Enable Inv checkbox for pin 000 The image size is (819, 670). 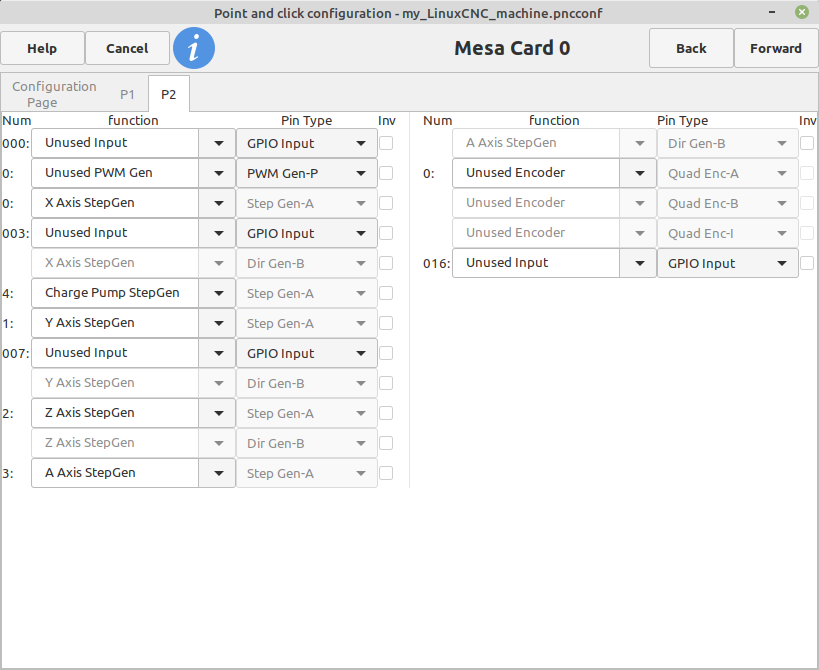tap(386, 143)
